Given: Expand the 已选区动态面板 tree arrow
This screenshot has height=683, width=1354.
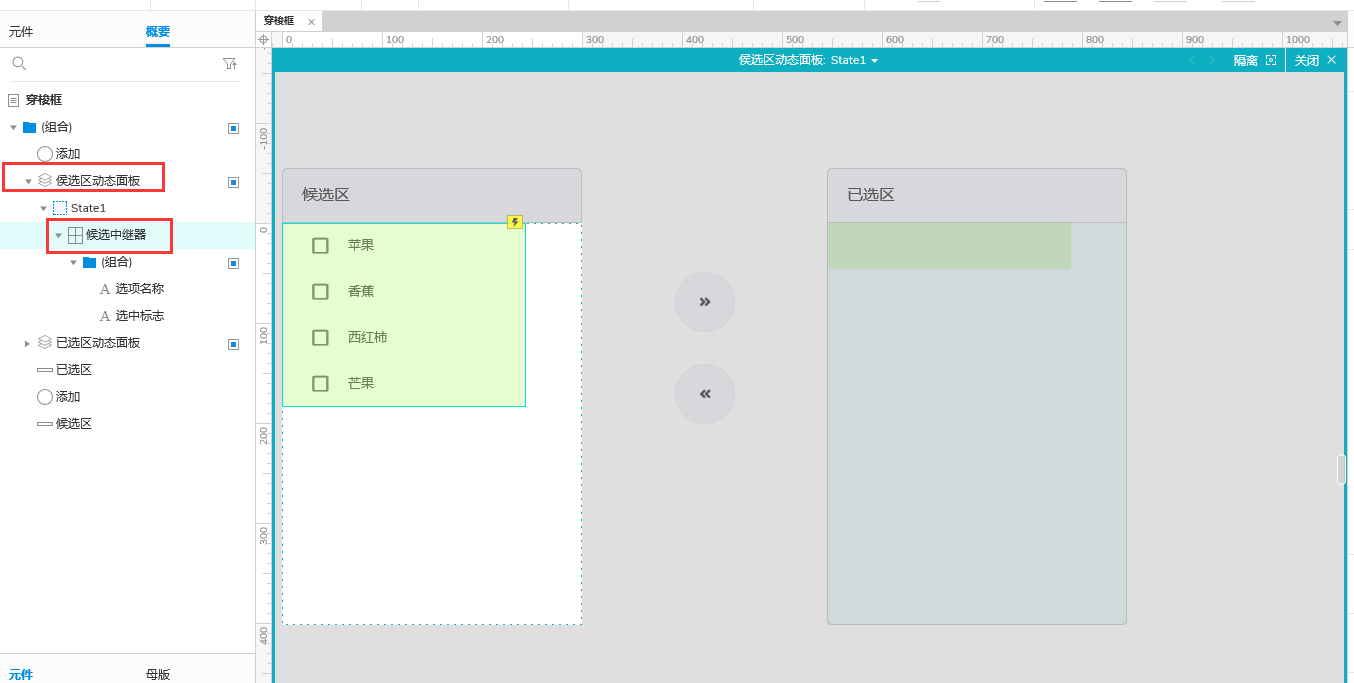Looking at the screenshot, I should point(28,343).
